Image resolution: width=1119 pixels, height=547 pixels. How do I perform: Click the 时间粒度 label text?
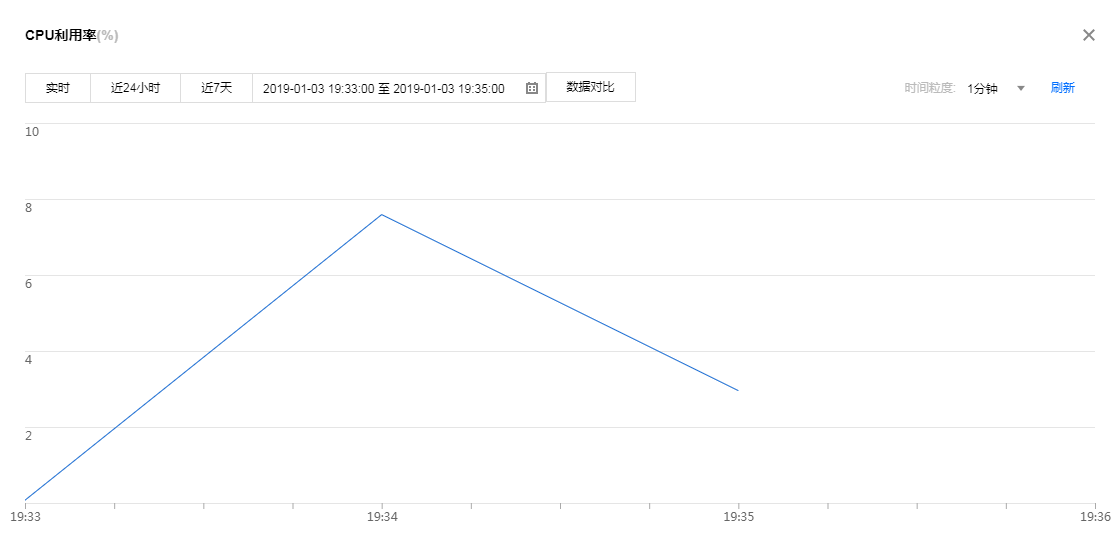pos(931,88)
